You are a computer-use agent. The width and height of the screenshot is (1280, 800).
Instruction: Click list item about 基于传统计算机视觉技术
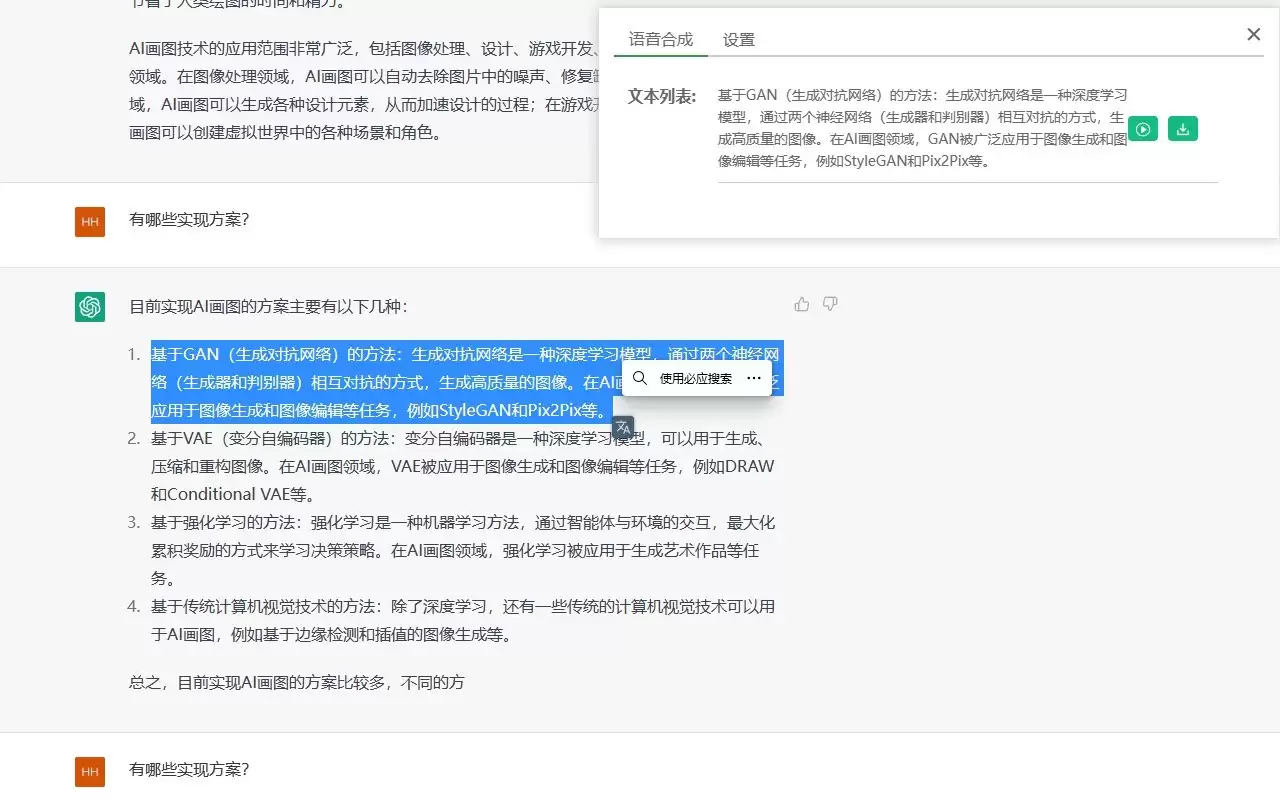pyautogui.click(x=463, y=620)
